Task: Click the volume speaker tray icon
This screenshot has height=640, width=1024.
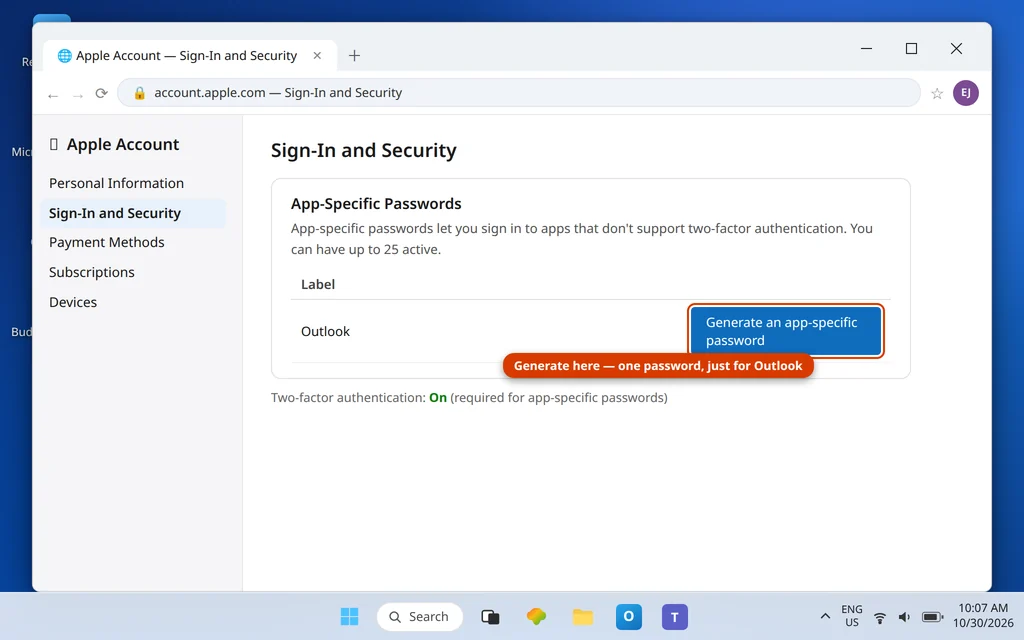Action: pos(904,617)
